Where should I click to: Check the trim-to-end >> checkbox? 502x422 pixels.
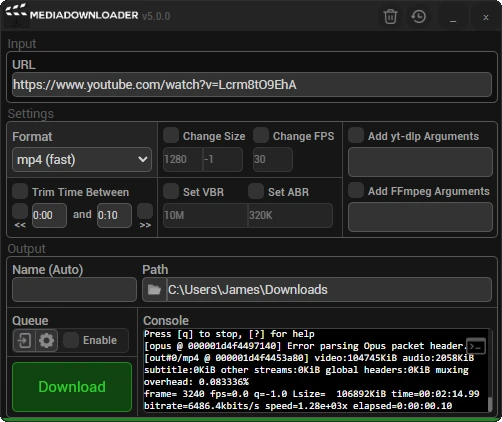[145, 211]
